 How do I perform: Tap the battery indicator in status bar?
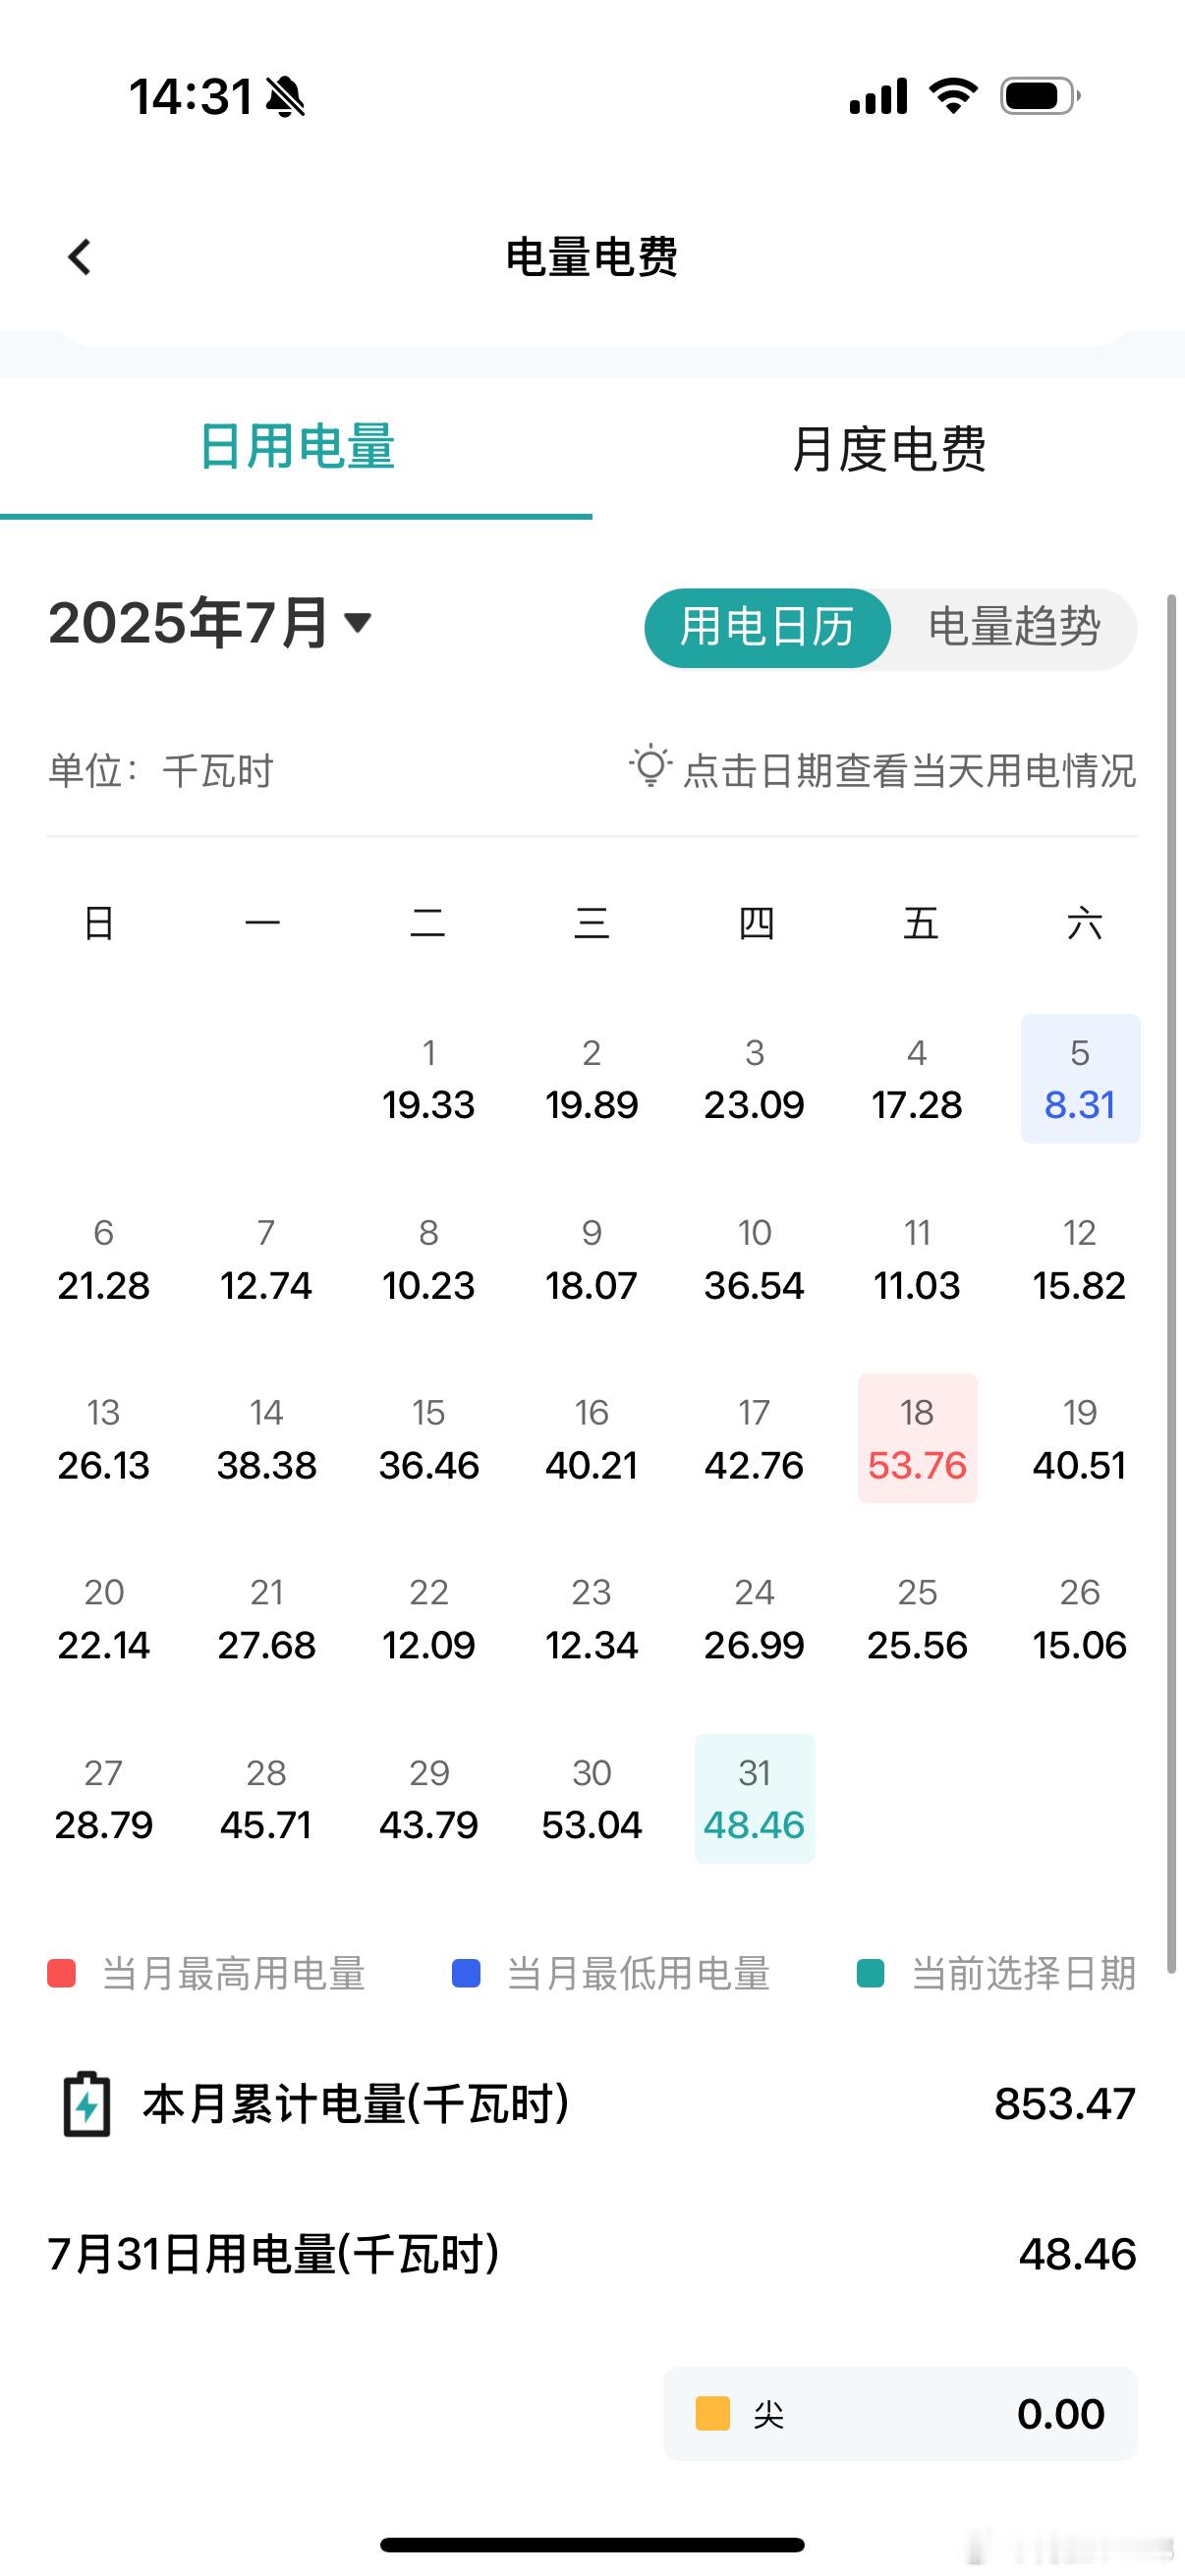pos(1040,96)
